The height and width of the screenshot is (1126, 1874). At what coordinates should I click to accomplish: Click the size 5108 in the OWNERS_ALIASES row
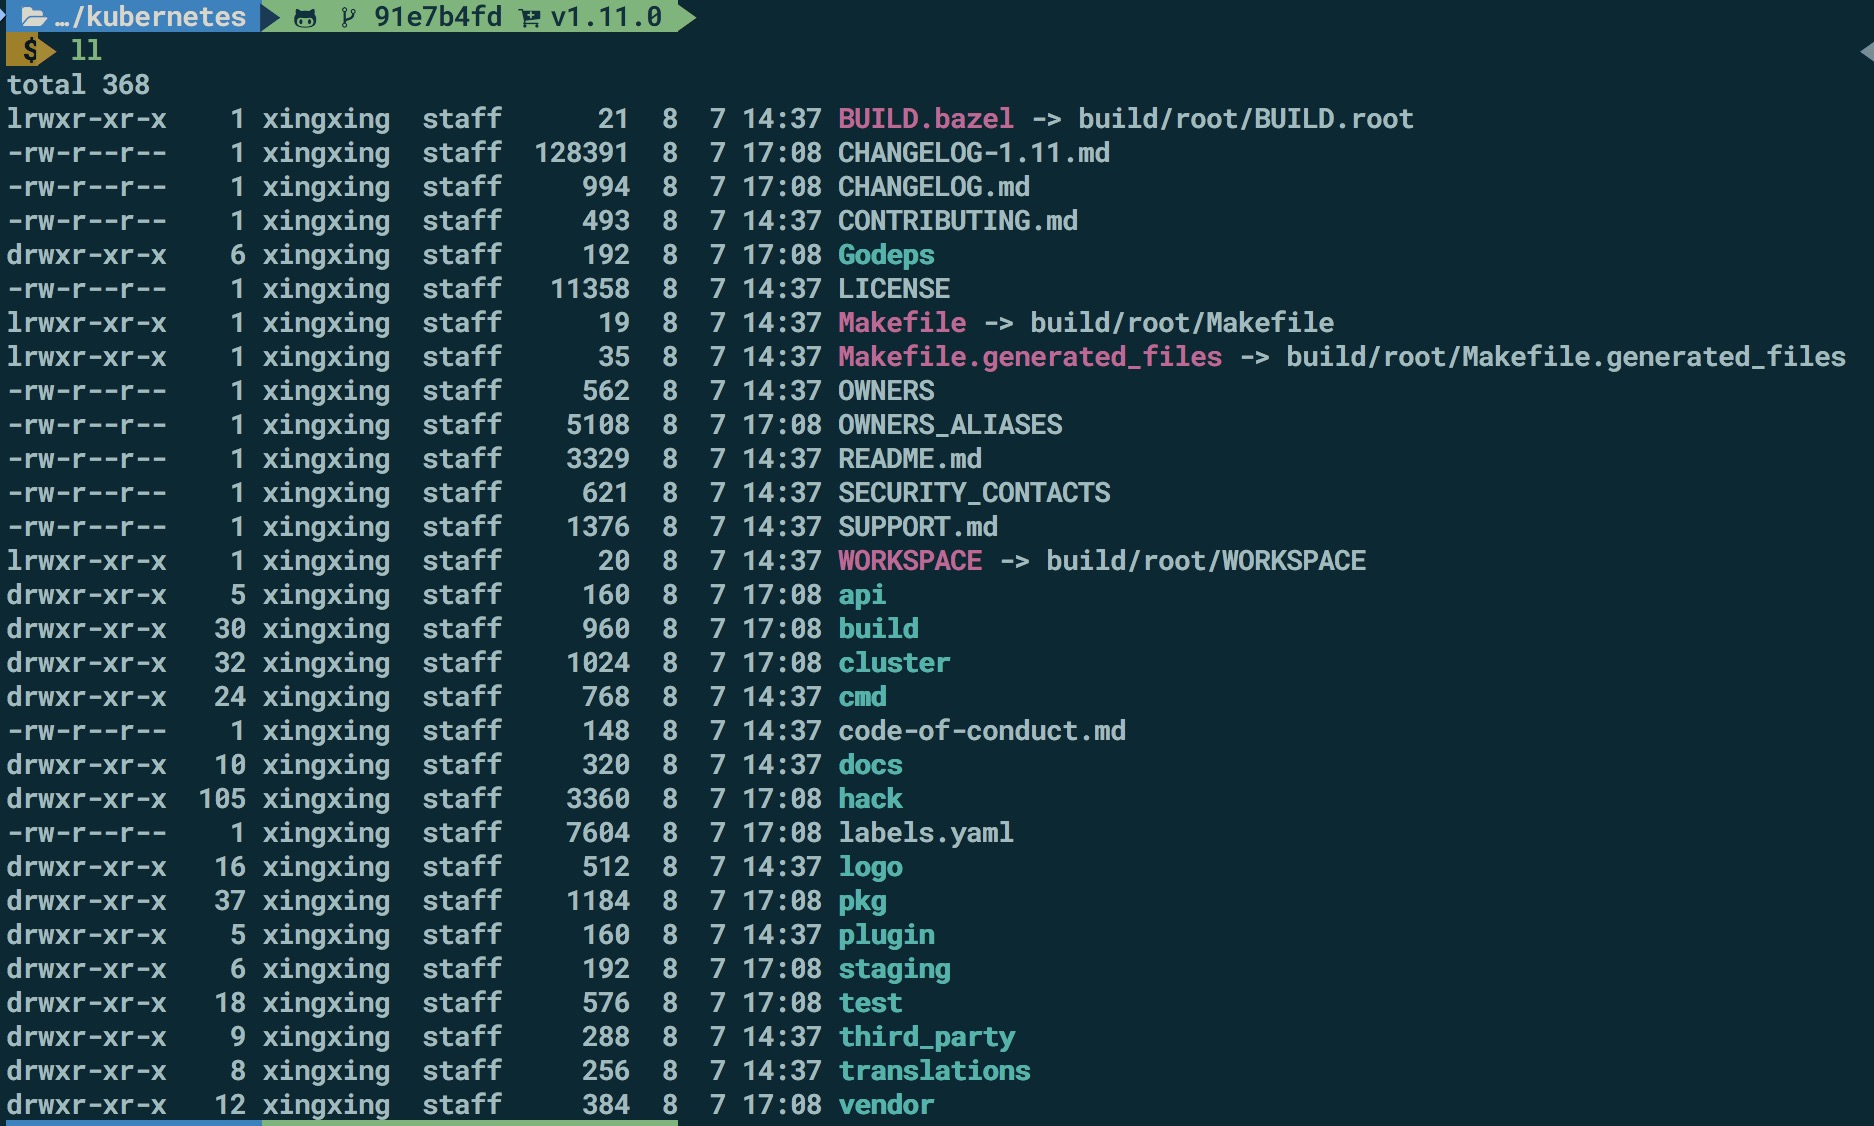[x=598, y=424]
